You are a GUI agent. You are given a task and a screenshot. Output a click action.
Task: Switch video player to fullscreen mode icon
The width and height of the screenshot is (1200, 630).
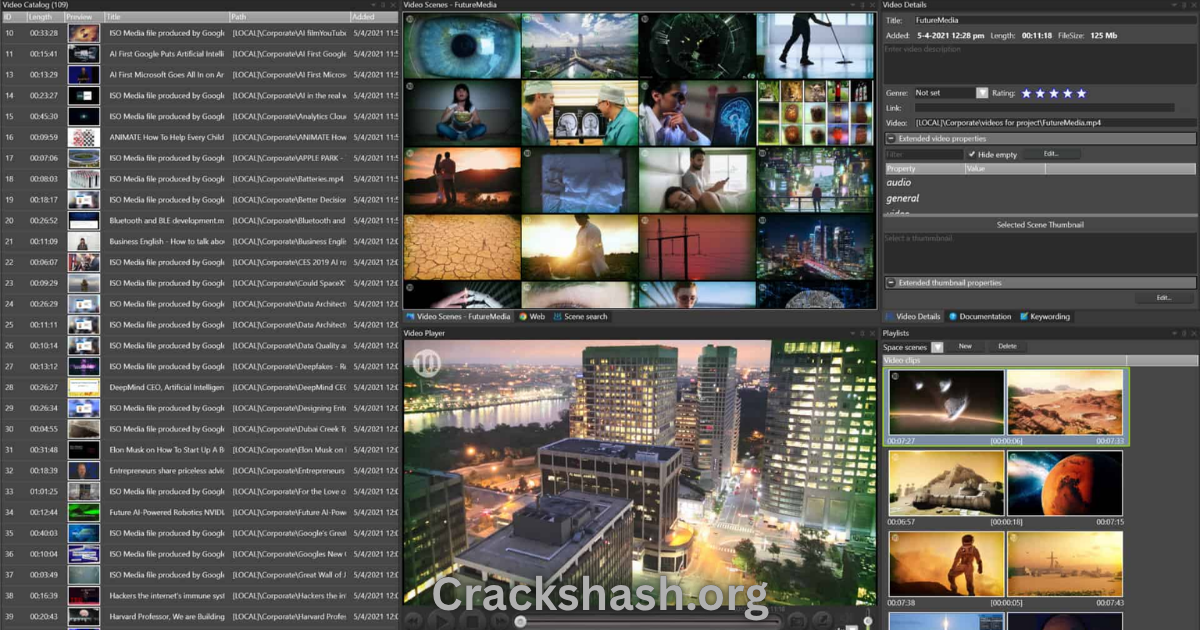[821, 620]
